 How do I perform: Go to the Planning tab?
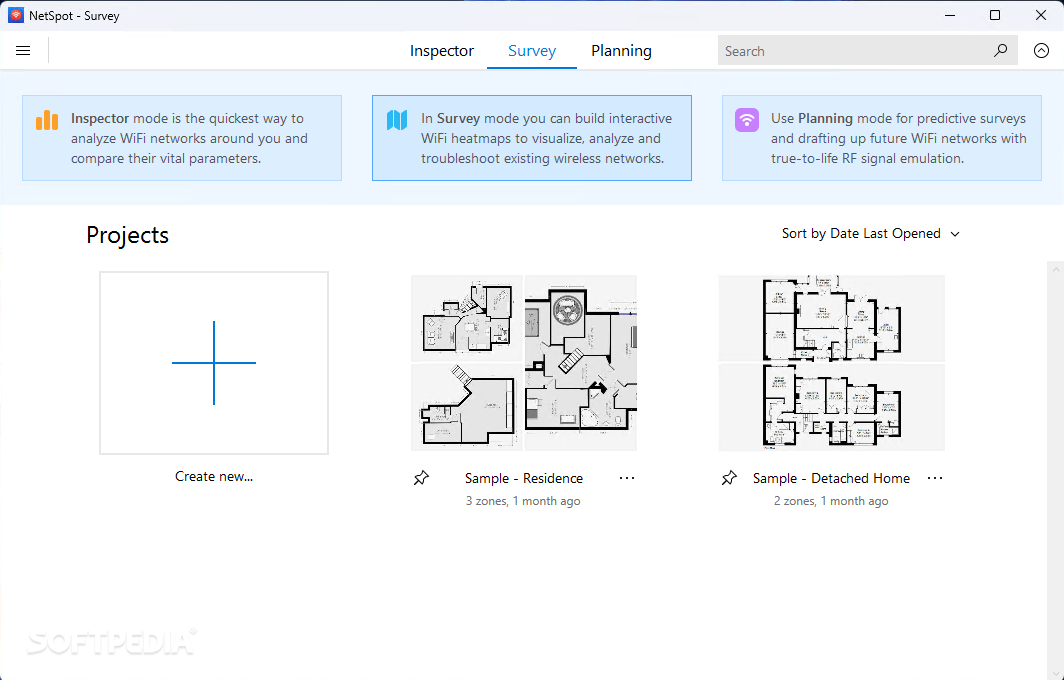pos(621,51)
